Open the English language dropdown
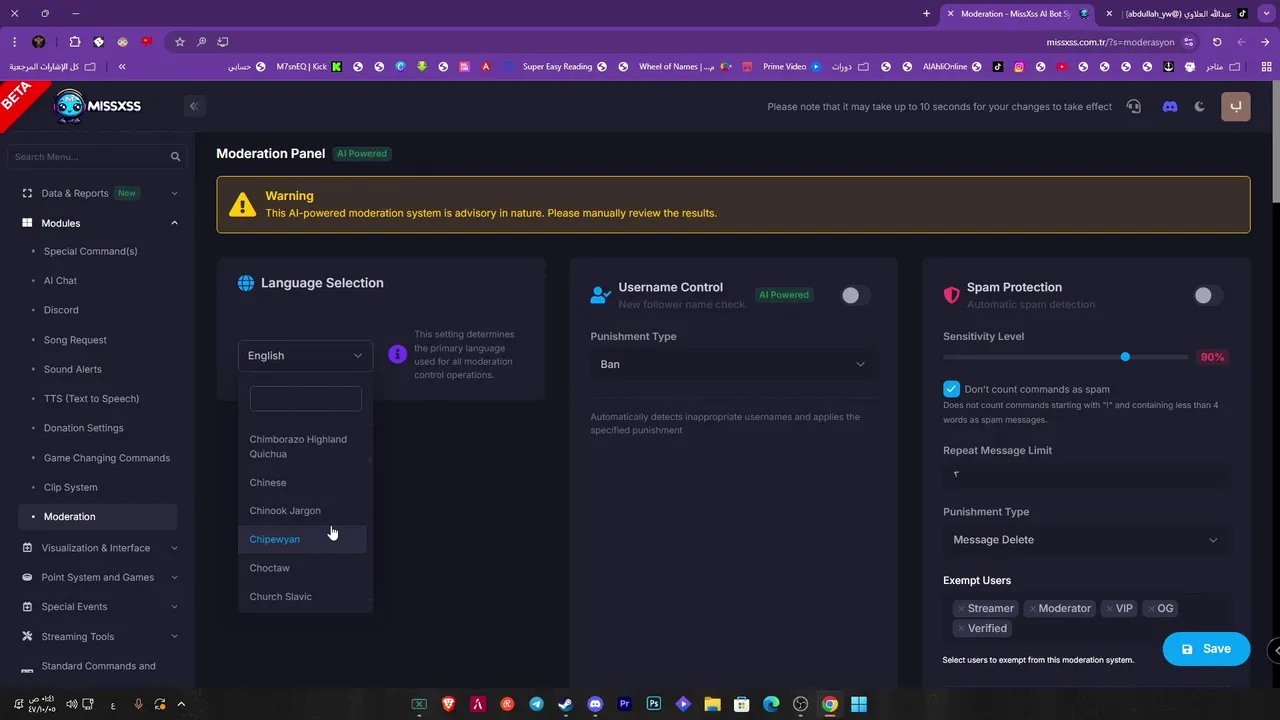The width and height of the screenshot is (1280, 720). (305, 355)
